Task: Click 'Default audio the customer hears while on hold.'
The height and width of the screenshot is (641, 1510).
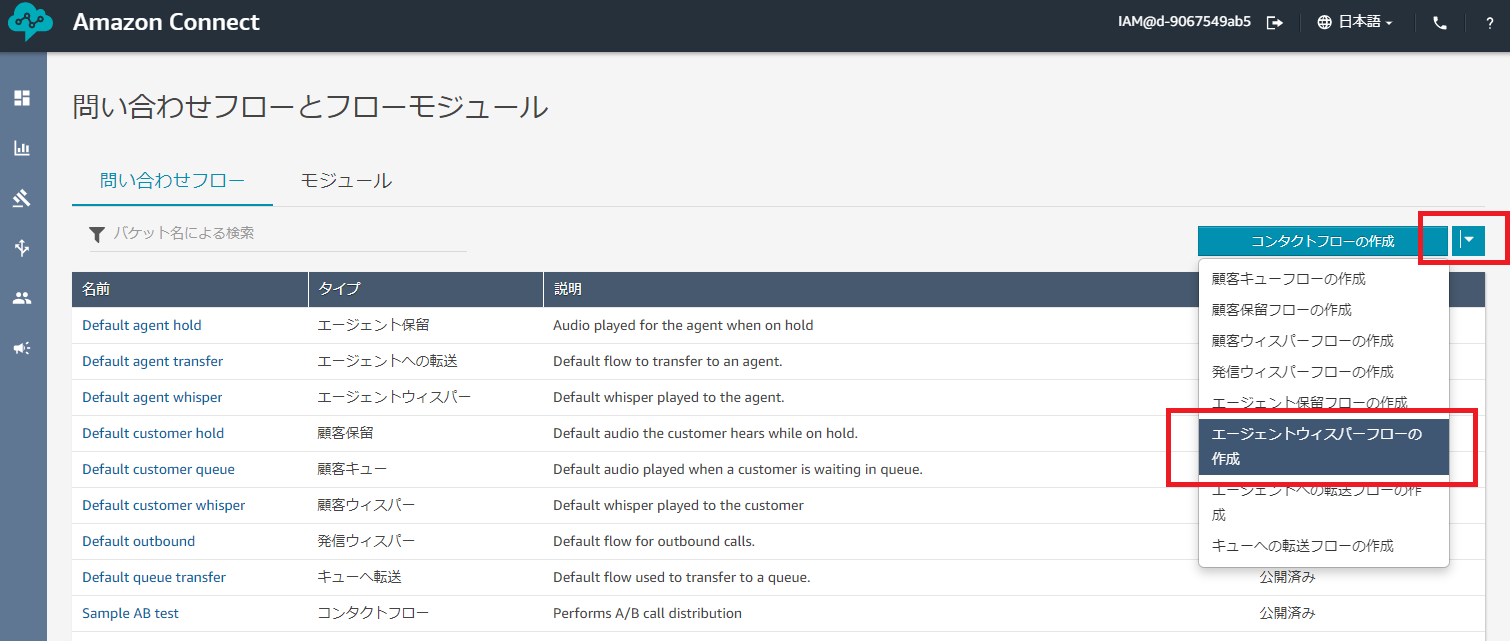Action: click(x=706, y=433)
